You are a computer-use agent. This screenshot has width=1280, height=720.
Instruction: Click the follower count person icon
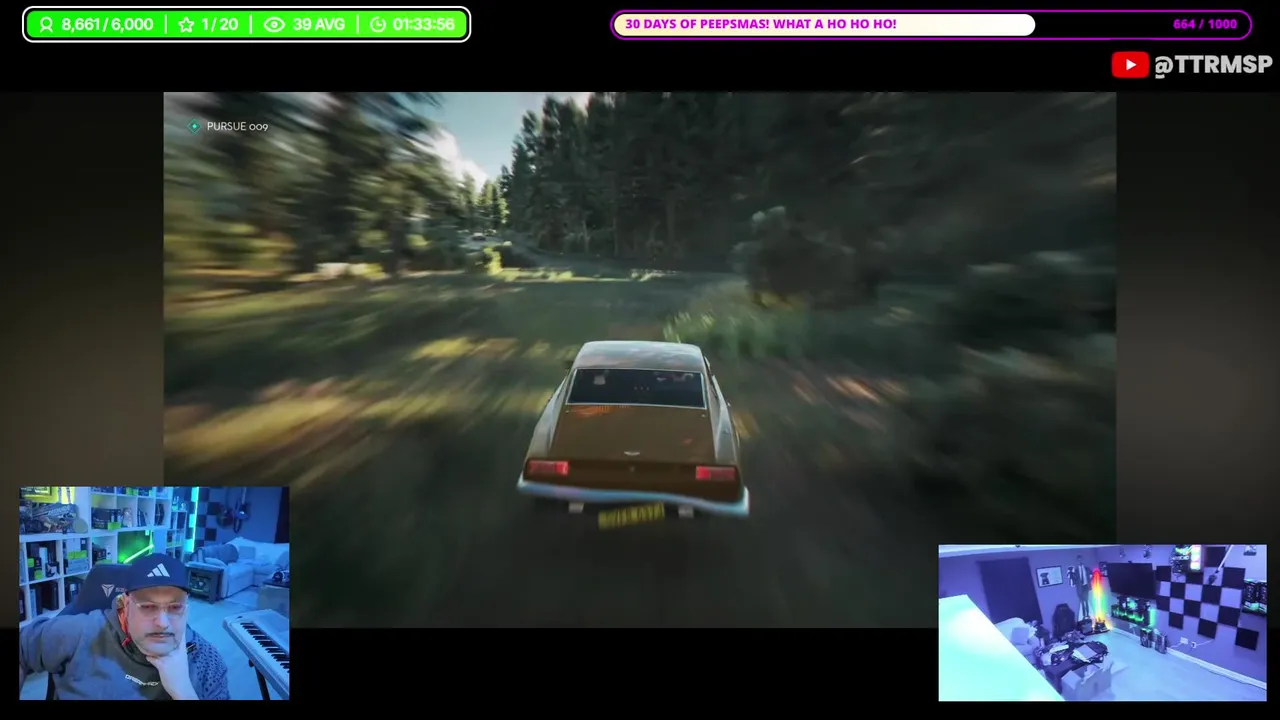click(46, 25)
